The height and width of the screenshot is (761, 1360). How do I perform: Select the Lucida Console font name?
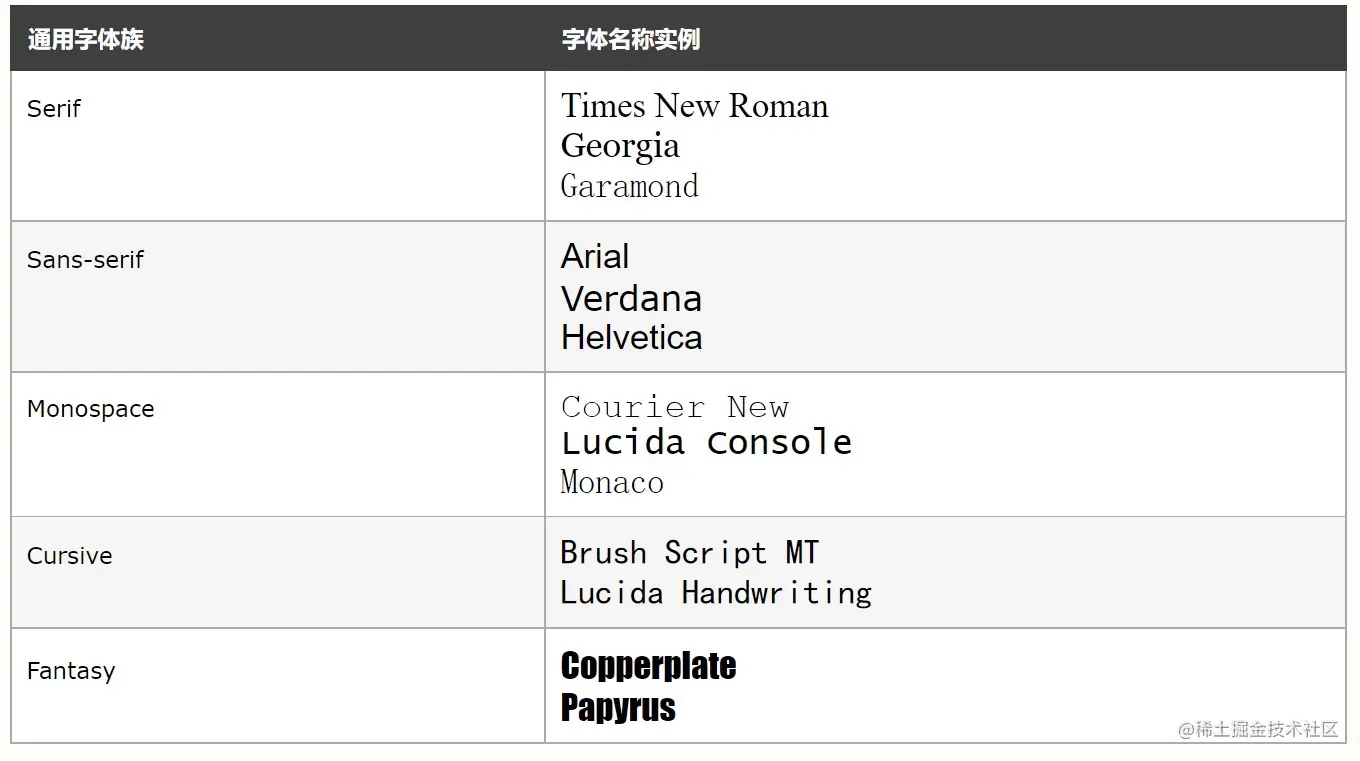(x=706, y=442)
